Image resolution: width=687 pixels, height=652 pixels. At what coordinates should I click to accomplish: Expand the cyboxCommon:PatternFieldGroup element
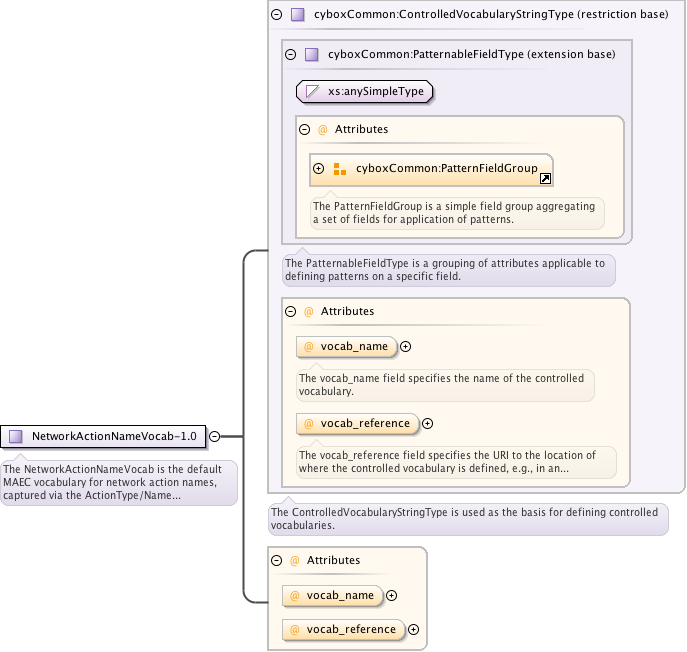tap(319, 168)
